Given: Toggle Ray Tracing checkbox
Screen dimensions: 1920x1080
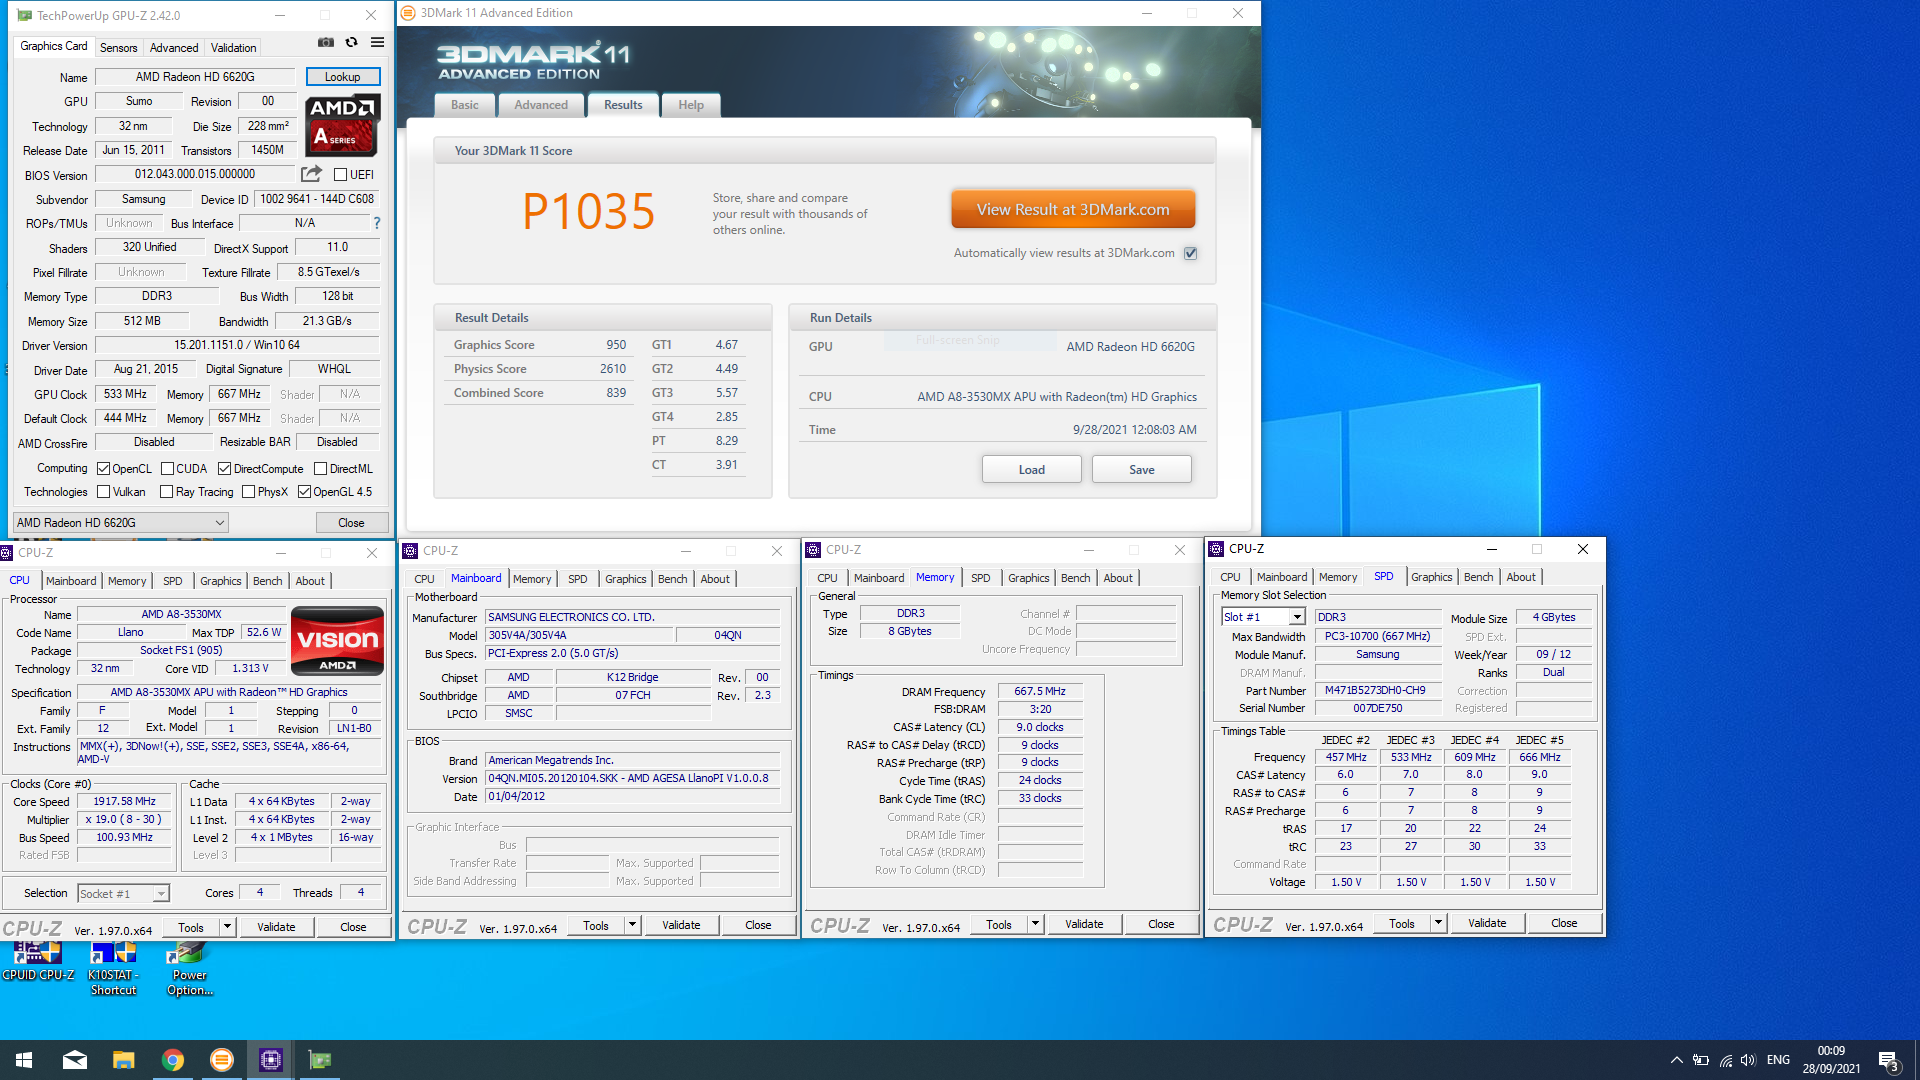Looking at the screenshot, I should point(167,492).
